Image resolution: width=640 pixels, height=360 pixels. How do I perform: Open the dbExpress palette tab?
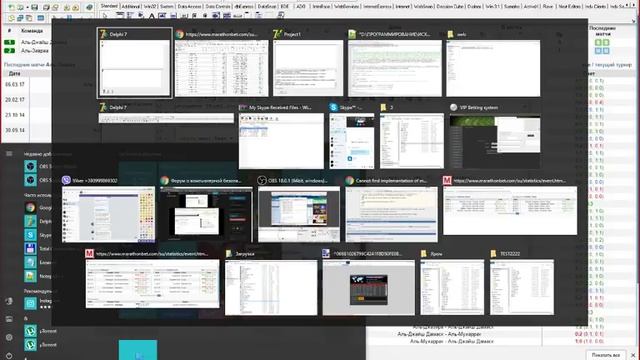pos(244,7)
